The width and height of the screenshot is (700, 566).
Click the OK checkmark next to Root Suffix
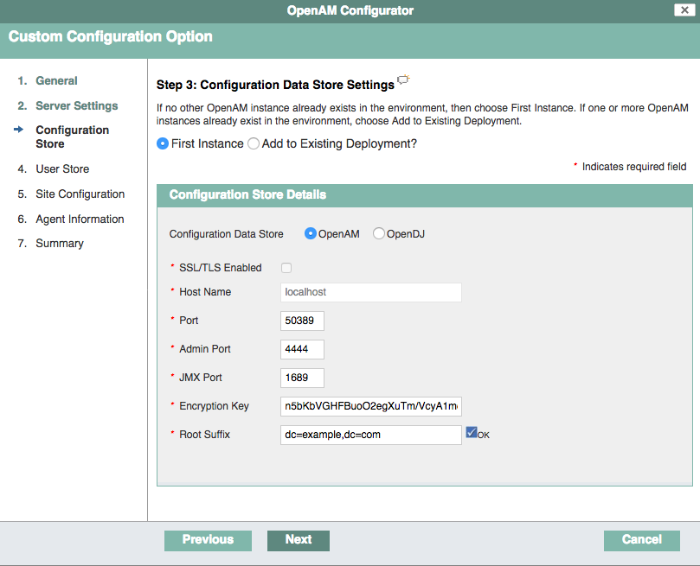[471, 432]
